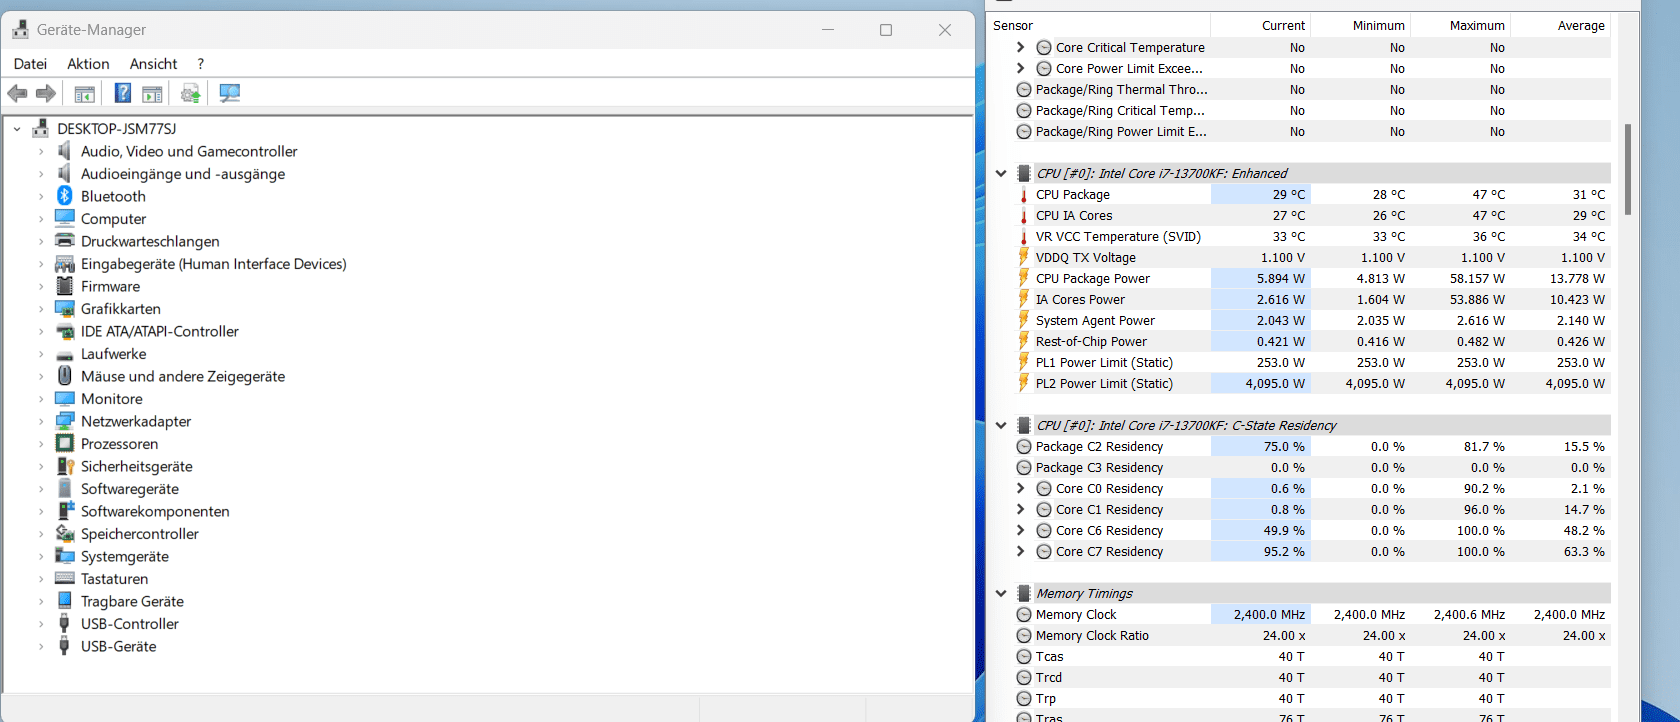Click the Druckwarteschlangen printer icon
1680x722 pixels.
coord(65,241)
